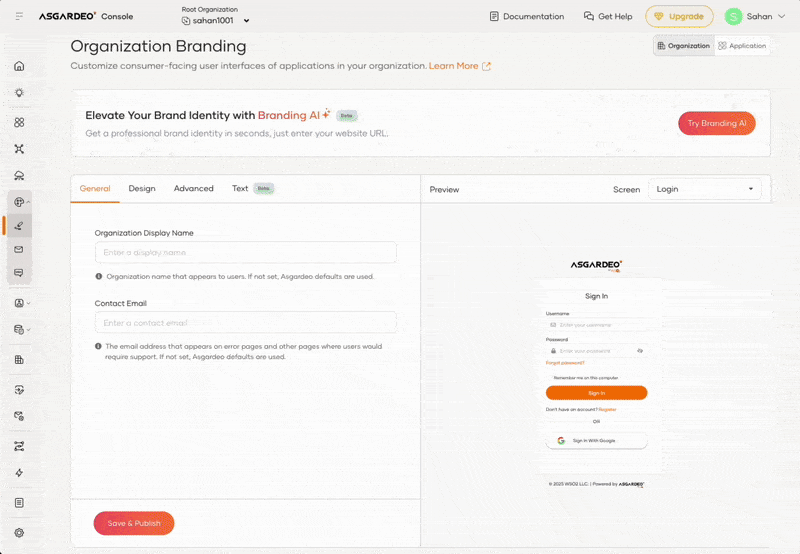Click the password field in login preview
800x554 pixels.
coord(596,351)
